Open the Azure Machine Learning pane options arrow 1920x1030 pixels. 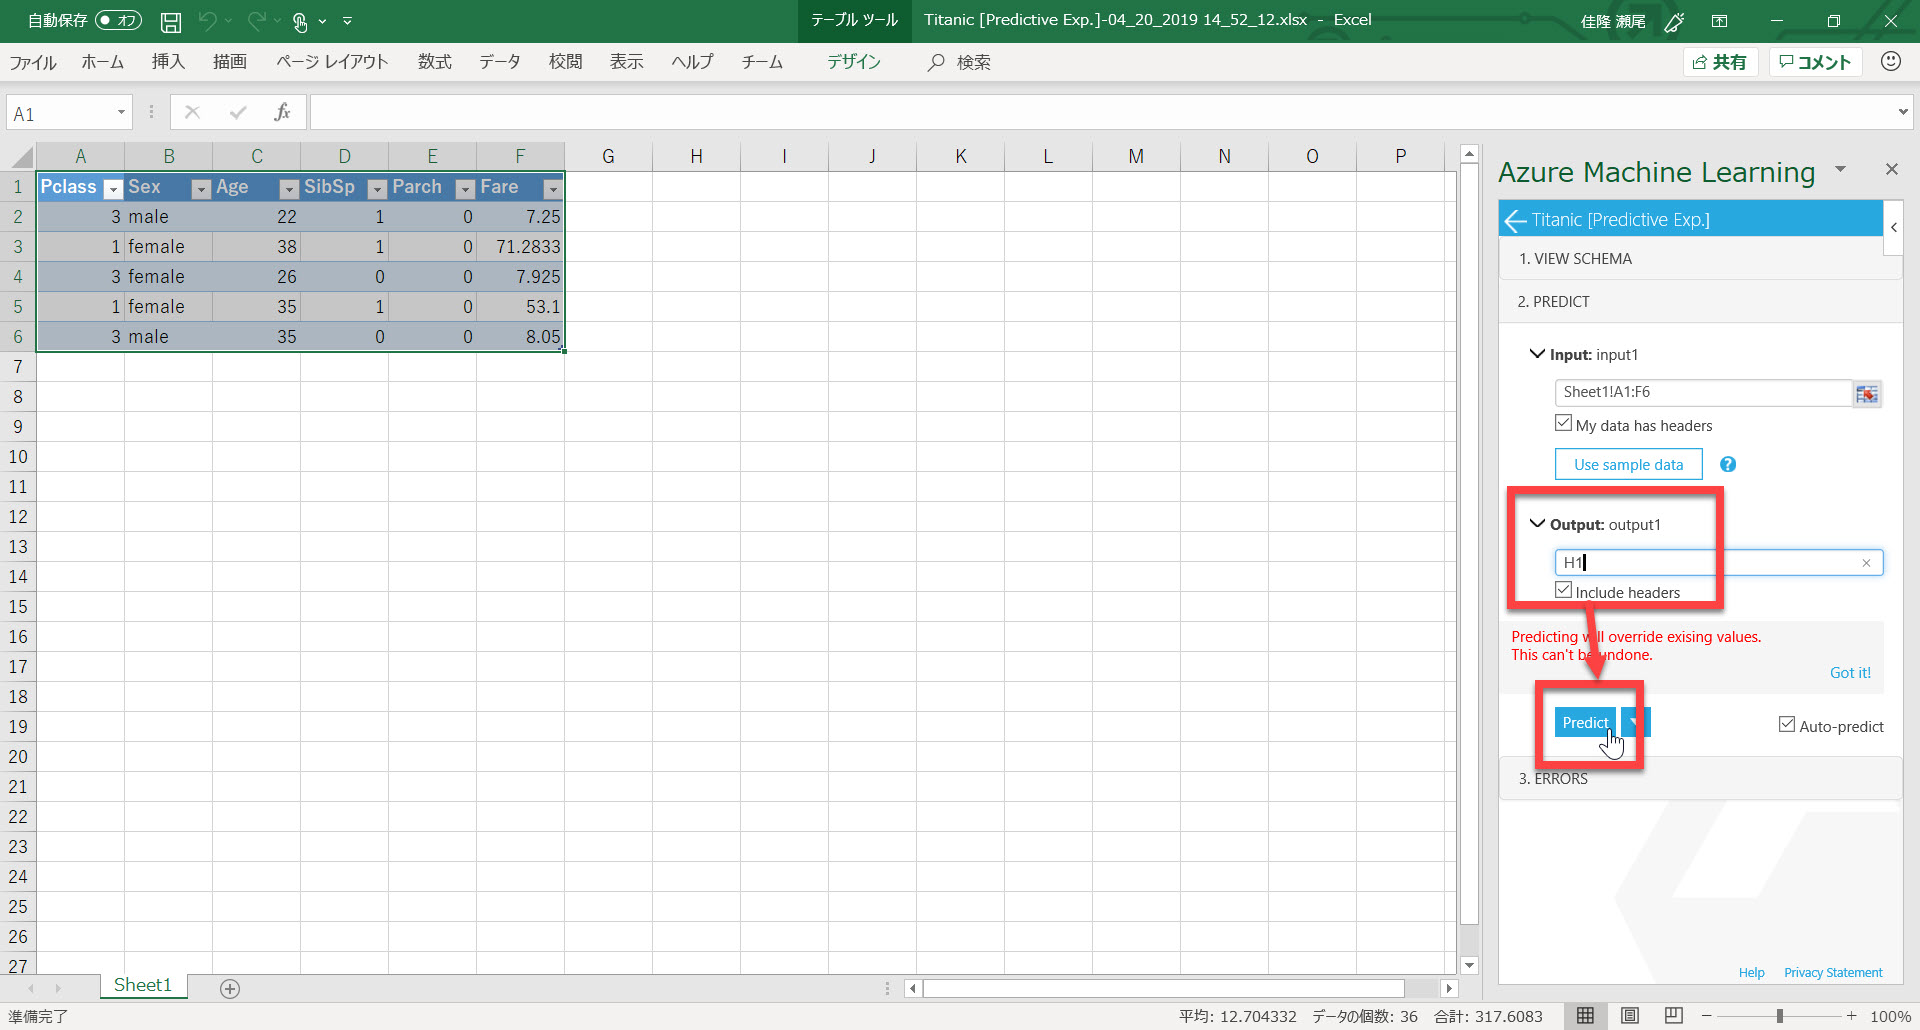[x=1840, y=169]
